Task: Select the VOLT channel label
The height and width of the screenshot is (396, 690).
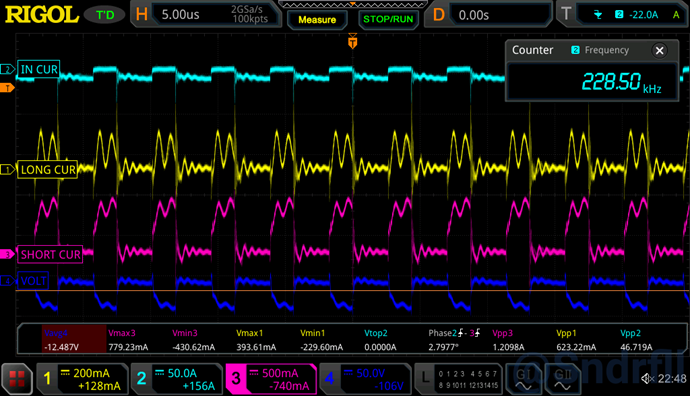Action: tap(33, 280)
